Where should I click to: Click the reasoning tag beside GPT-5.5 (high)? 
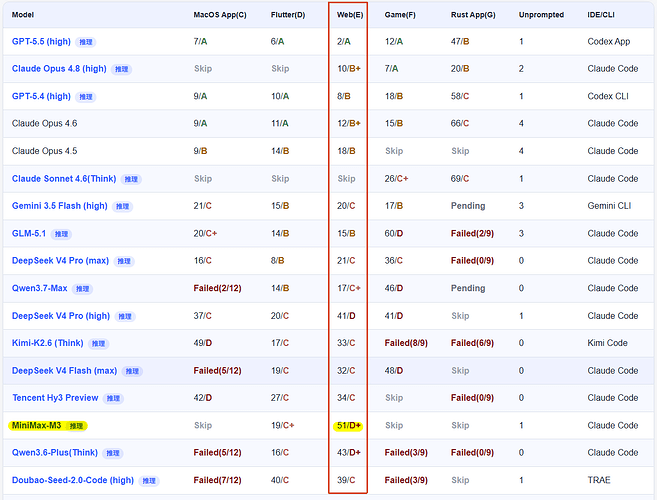point(86,42)
